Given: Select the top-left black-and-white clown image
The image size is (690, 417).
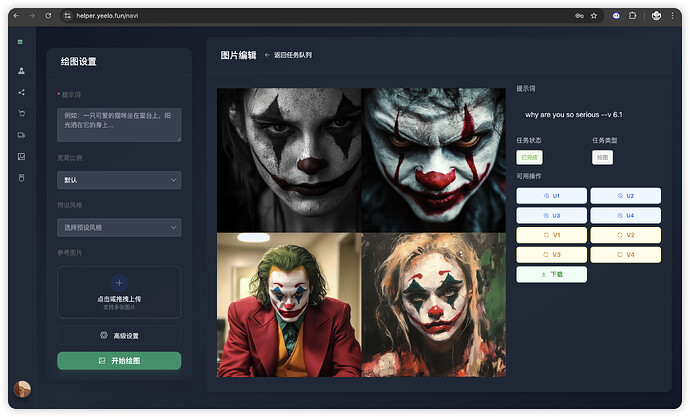Looking at the screenshot, I should coord(289,160).
